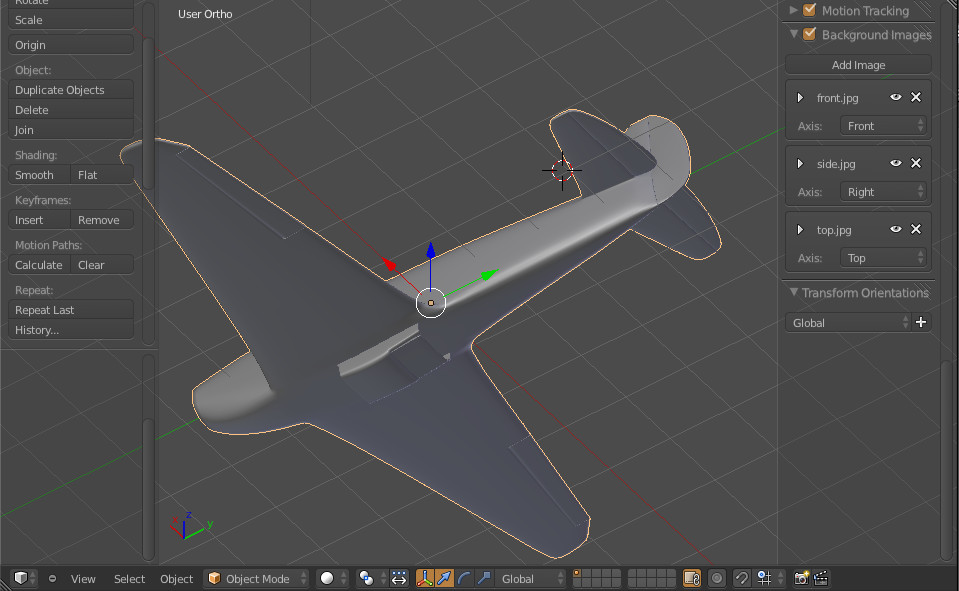Click the Add Image button
959x591 pixels.
coord(858,65)
